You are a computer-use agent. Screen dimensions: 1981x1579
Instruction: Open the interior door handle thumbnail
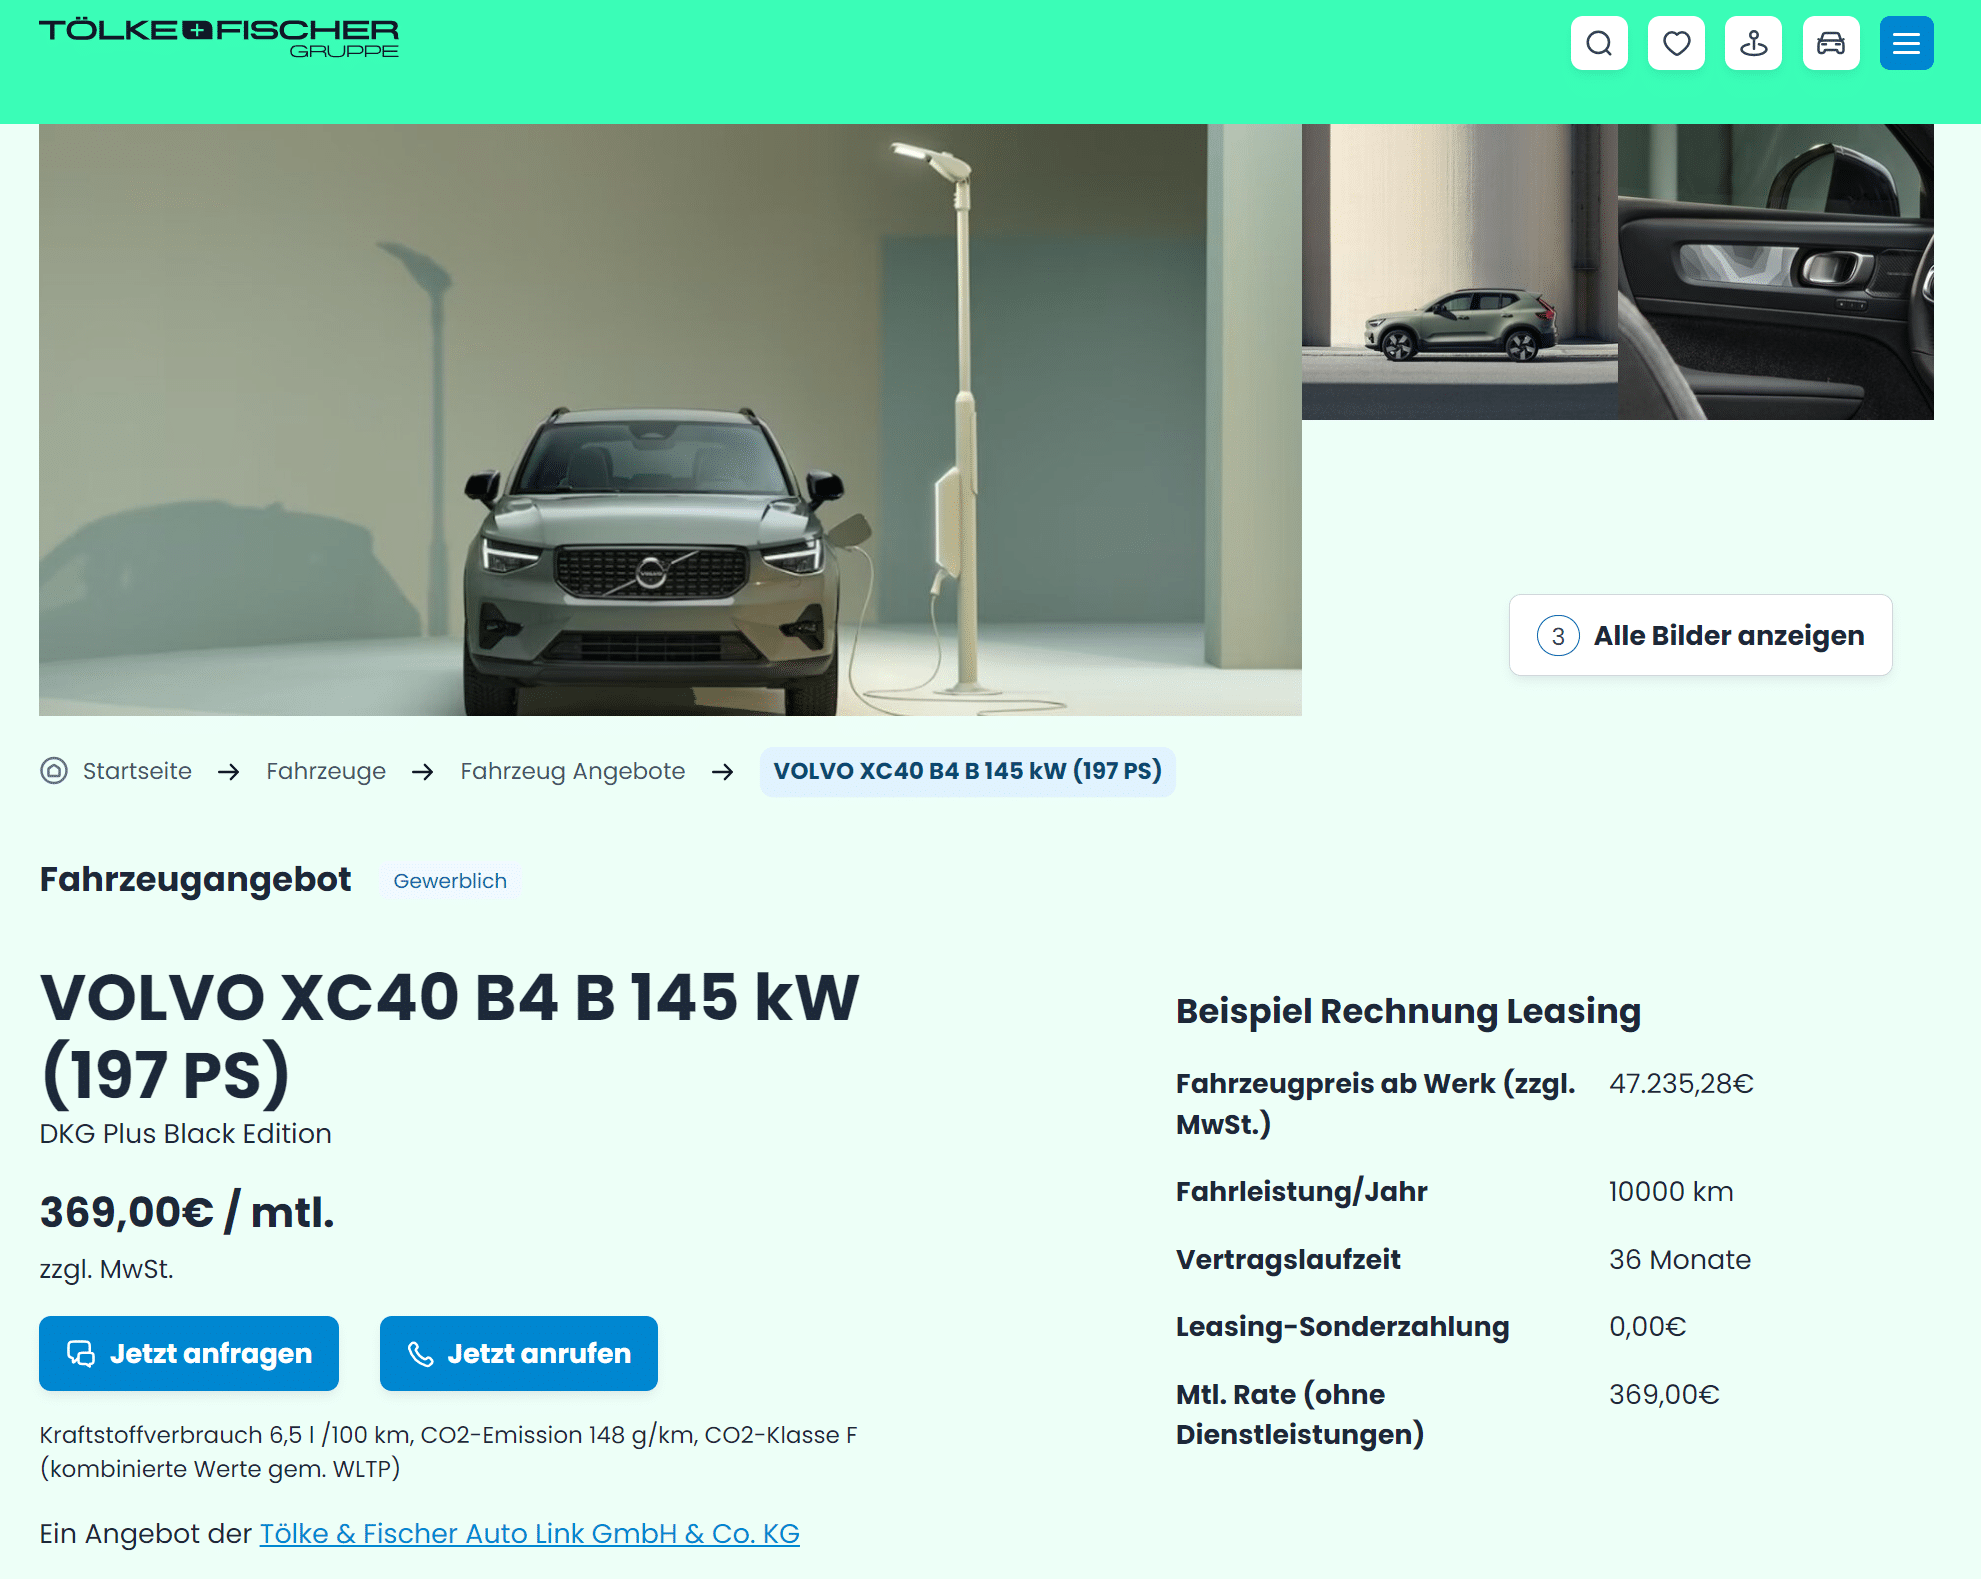1776,272
